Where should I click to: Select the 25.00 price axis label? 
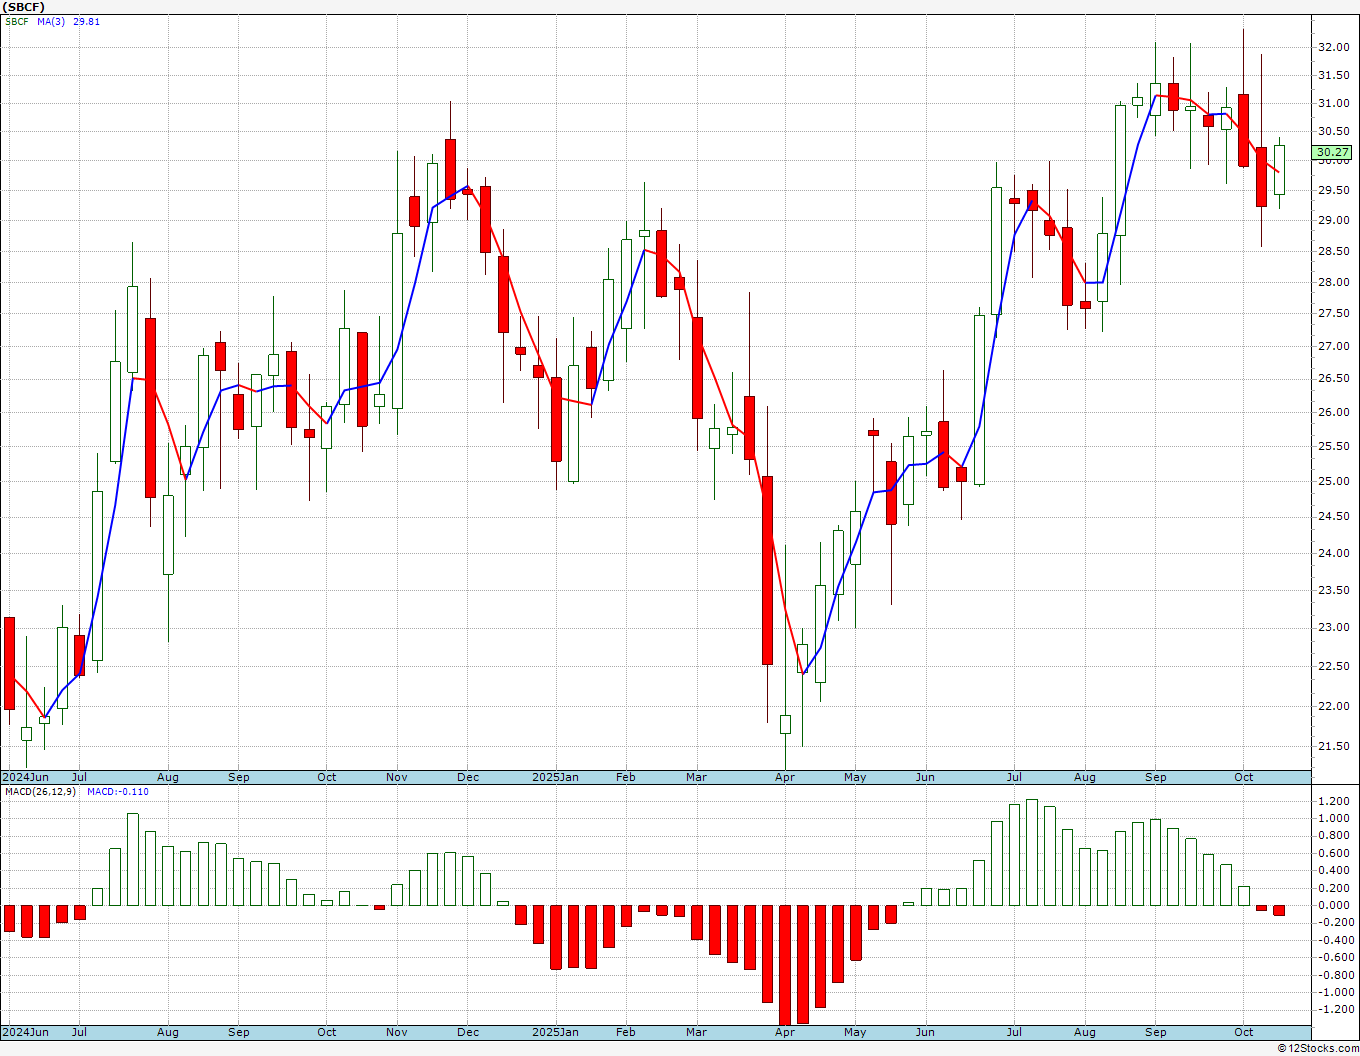[1333, 481]
